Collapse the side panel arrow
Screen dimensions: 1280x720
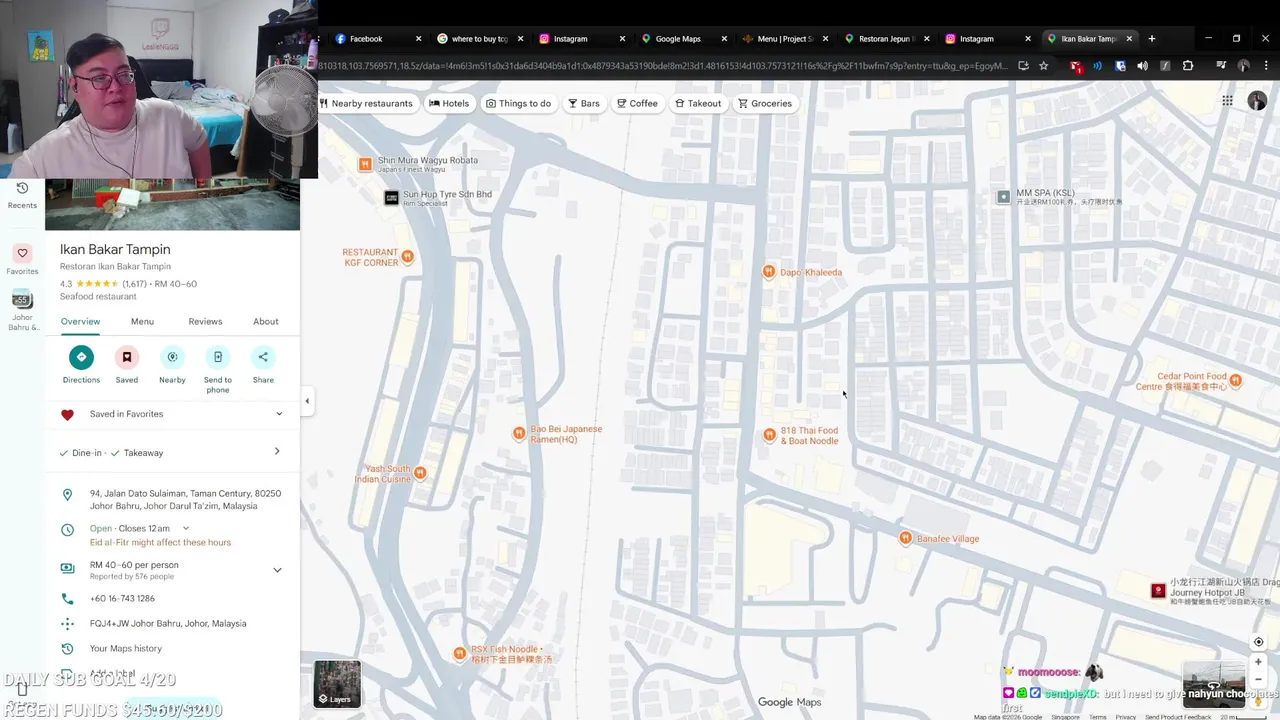point(307,401)
